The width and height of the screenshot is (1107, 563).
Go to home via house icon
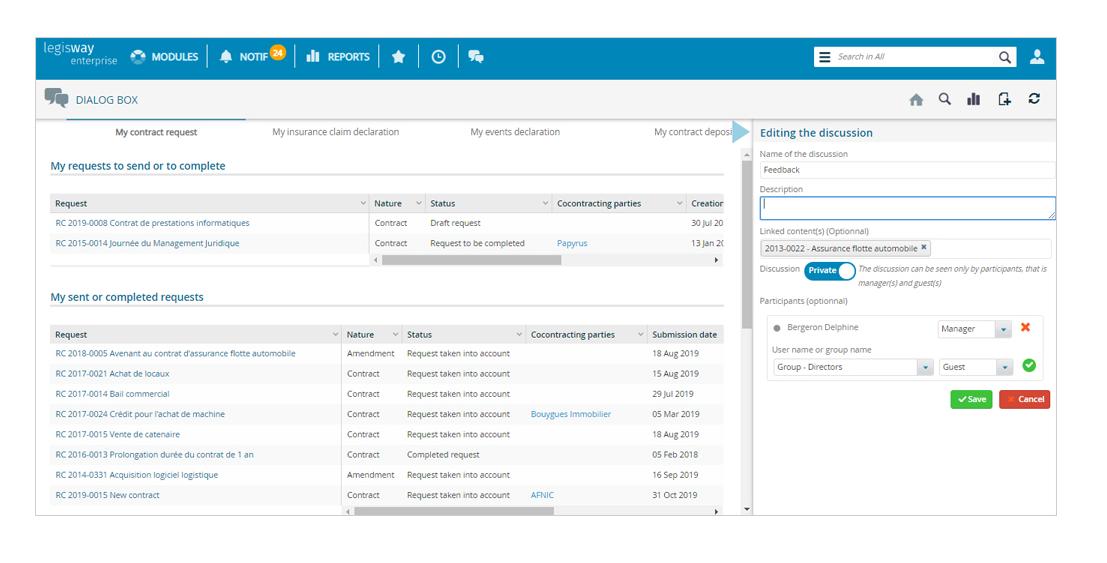click(x=915, y=99)
